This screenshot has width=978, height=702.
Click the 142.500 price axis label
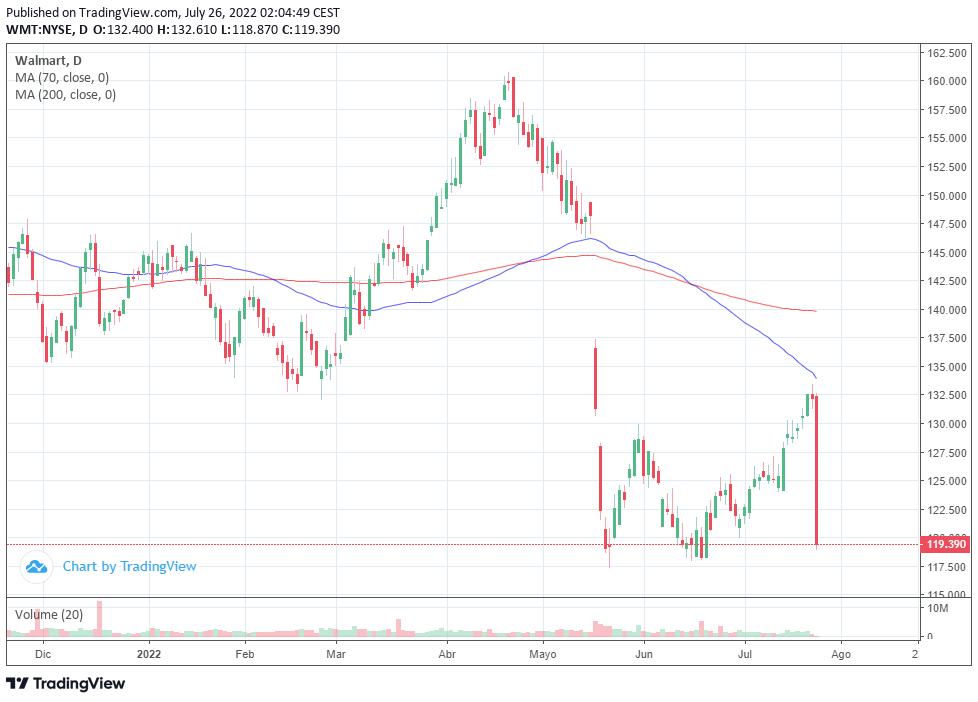pos(947,281)
